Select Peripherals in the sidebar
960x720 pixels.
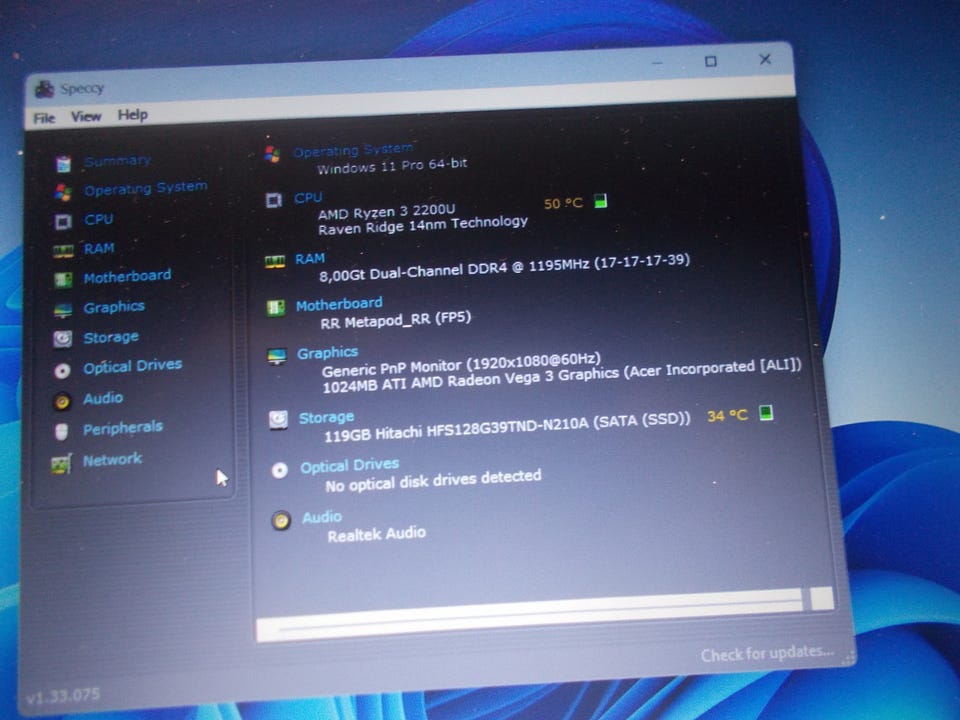(123, 428)
